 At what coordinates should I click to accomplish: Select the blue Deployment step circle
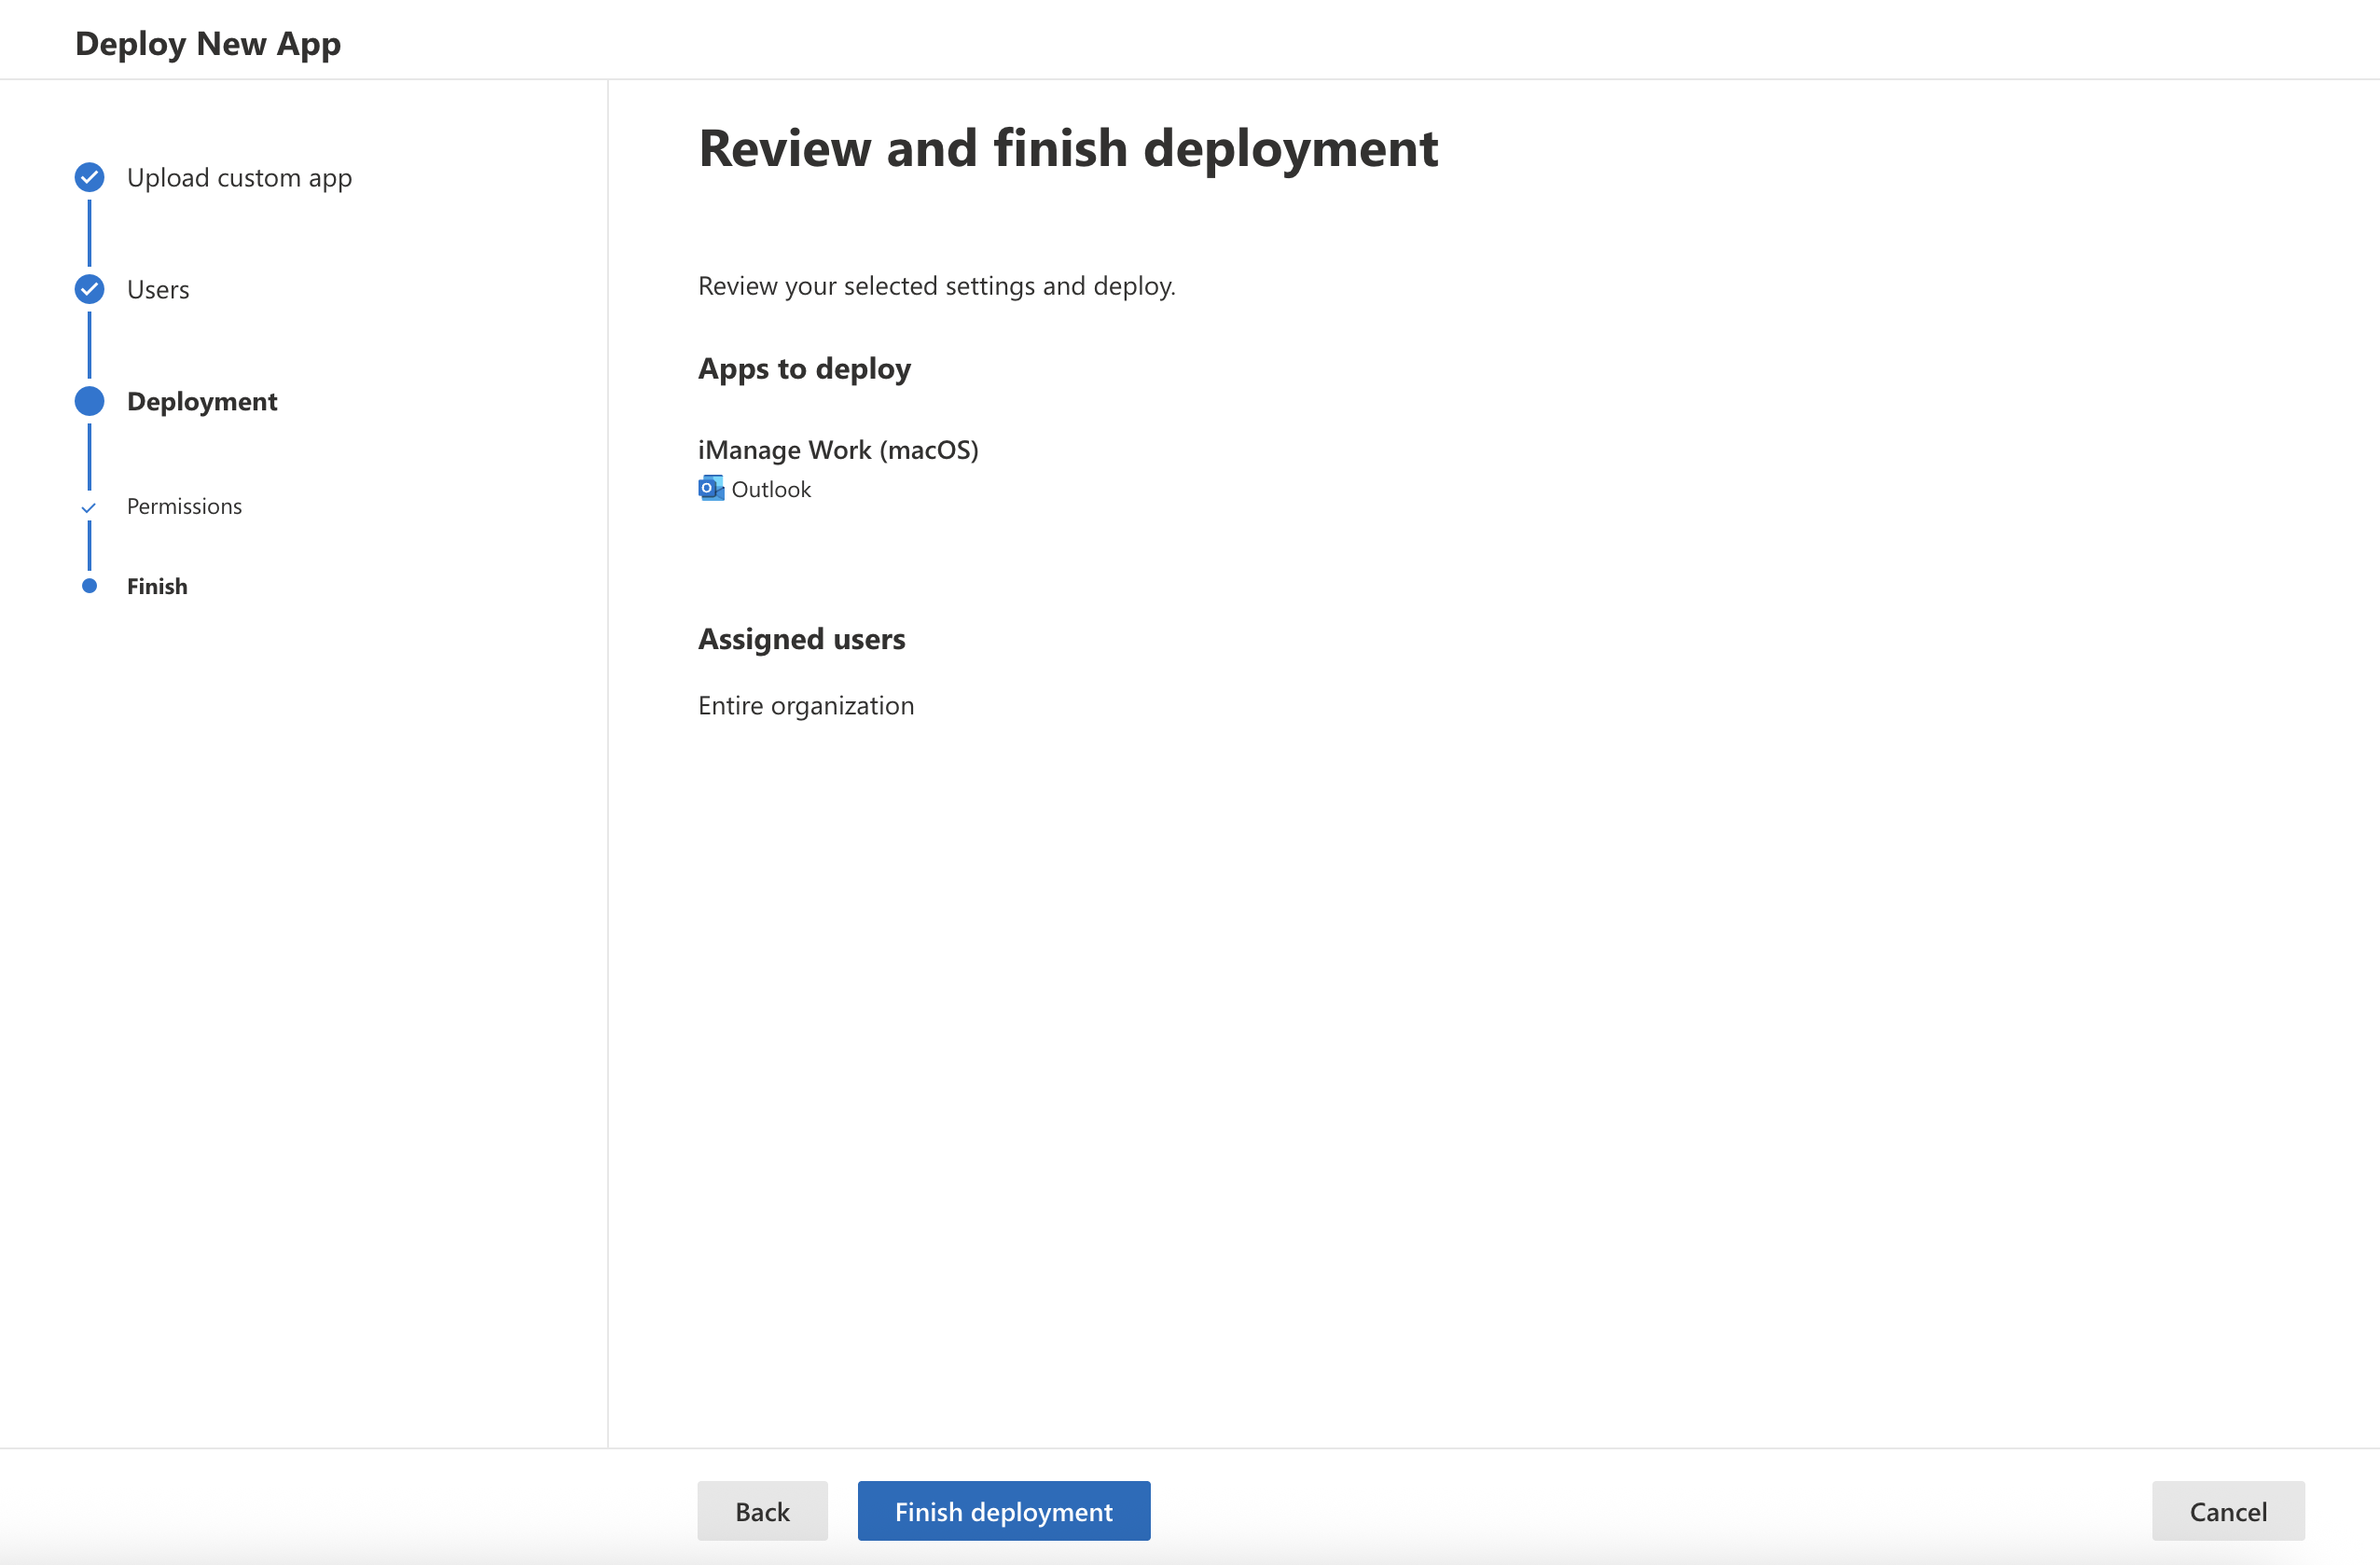click(89, 401)
